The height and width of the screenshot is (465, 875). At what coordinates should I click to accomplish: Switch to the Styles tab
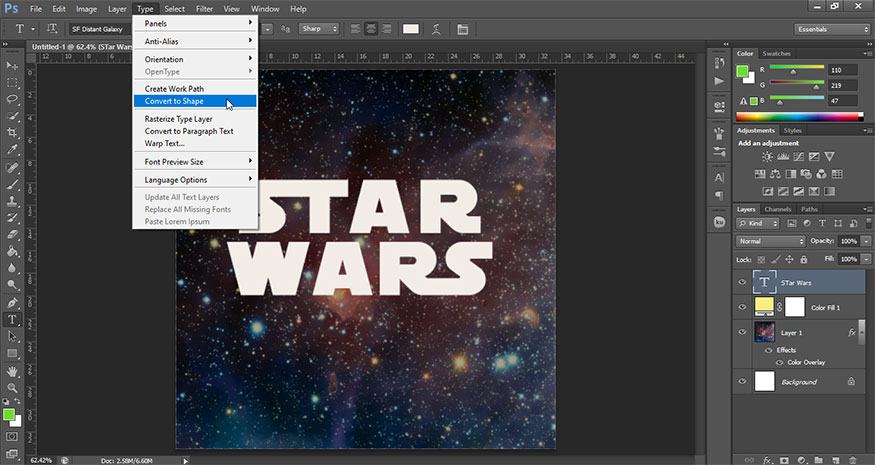tap(792, 131)
